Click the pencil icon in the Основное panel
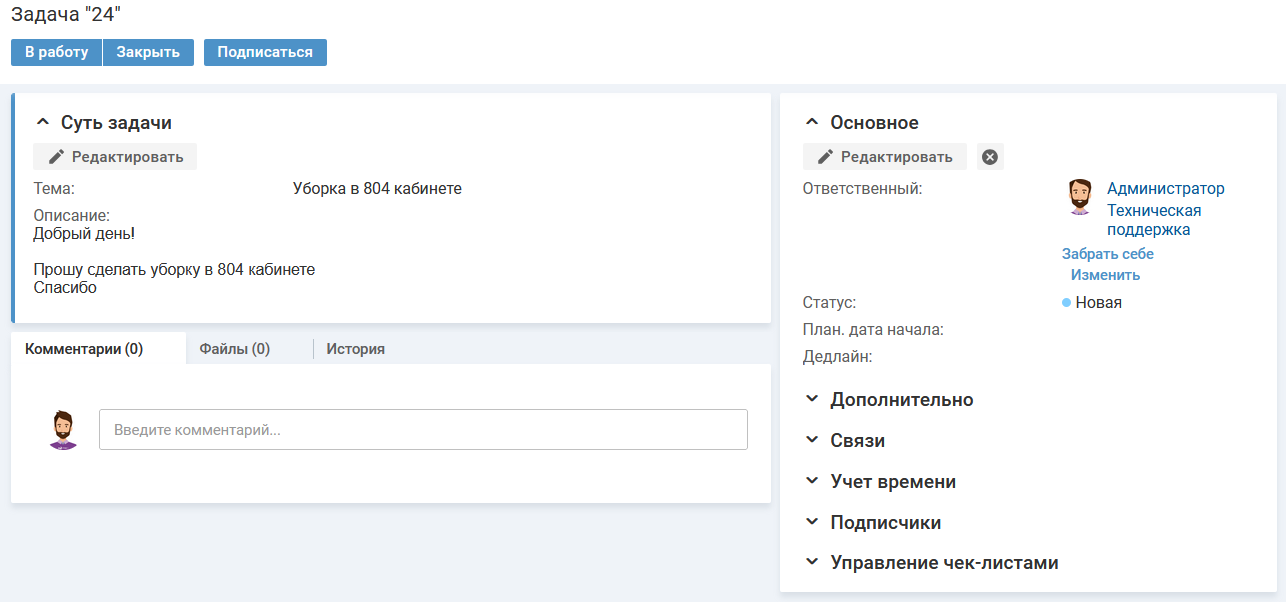This screenshot has height=602, width=1286. pos(825,157)
